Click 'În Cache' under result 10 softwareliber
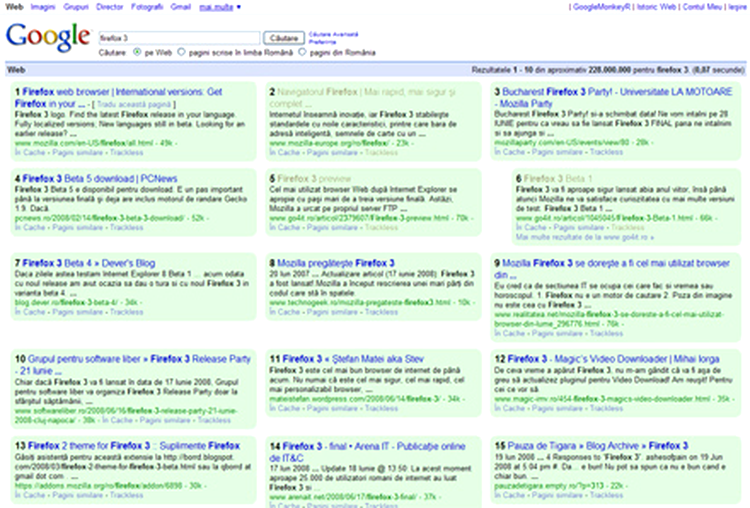 (x=118, y=420)
